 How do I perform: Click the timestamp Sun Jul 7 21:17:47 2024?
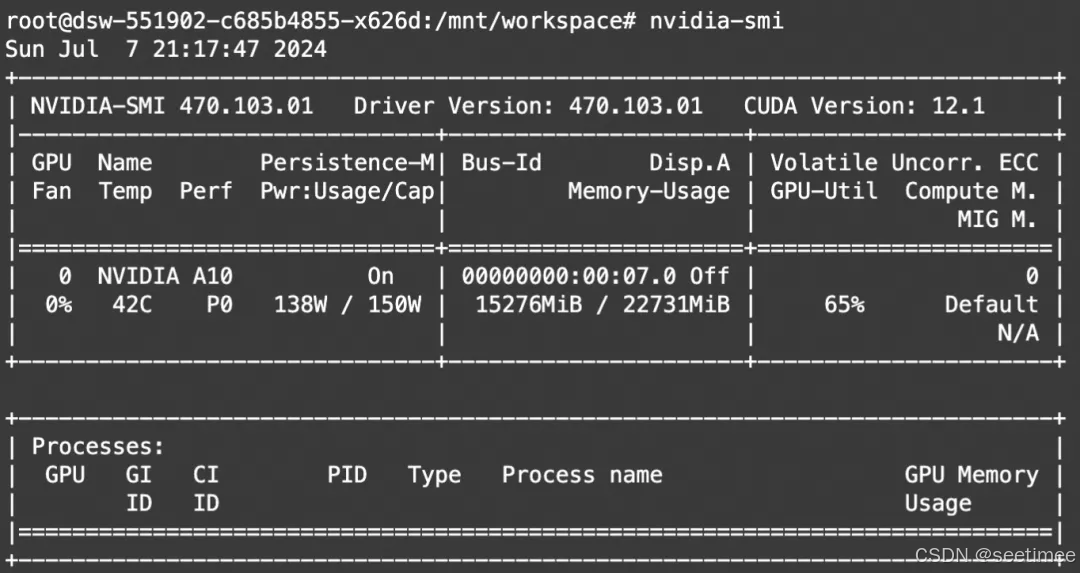pos(166,48)
